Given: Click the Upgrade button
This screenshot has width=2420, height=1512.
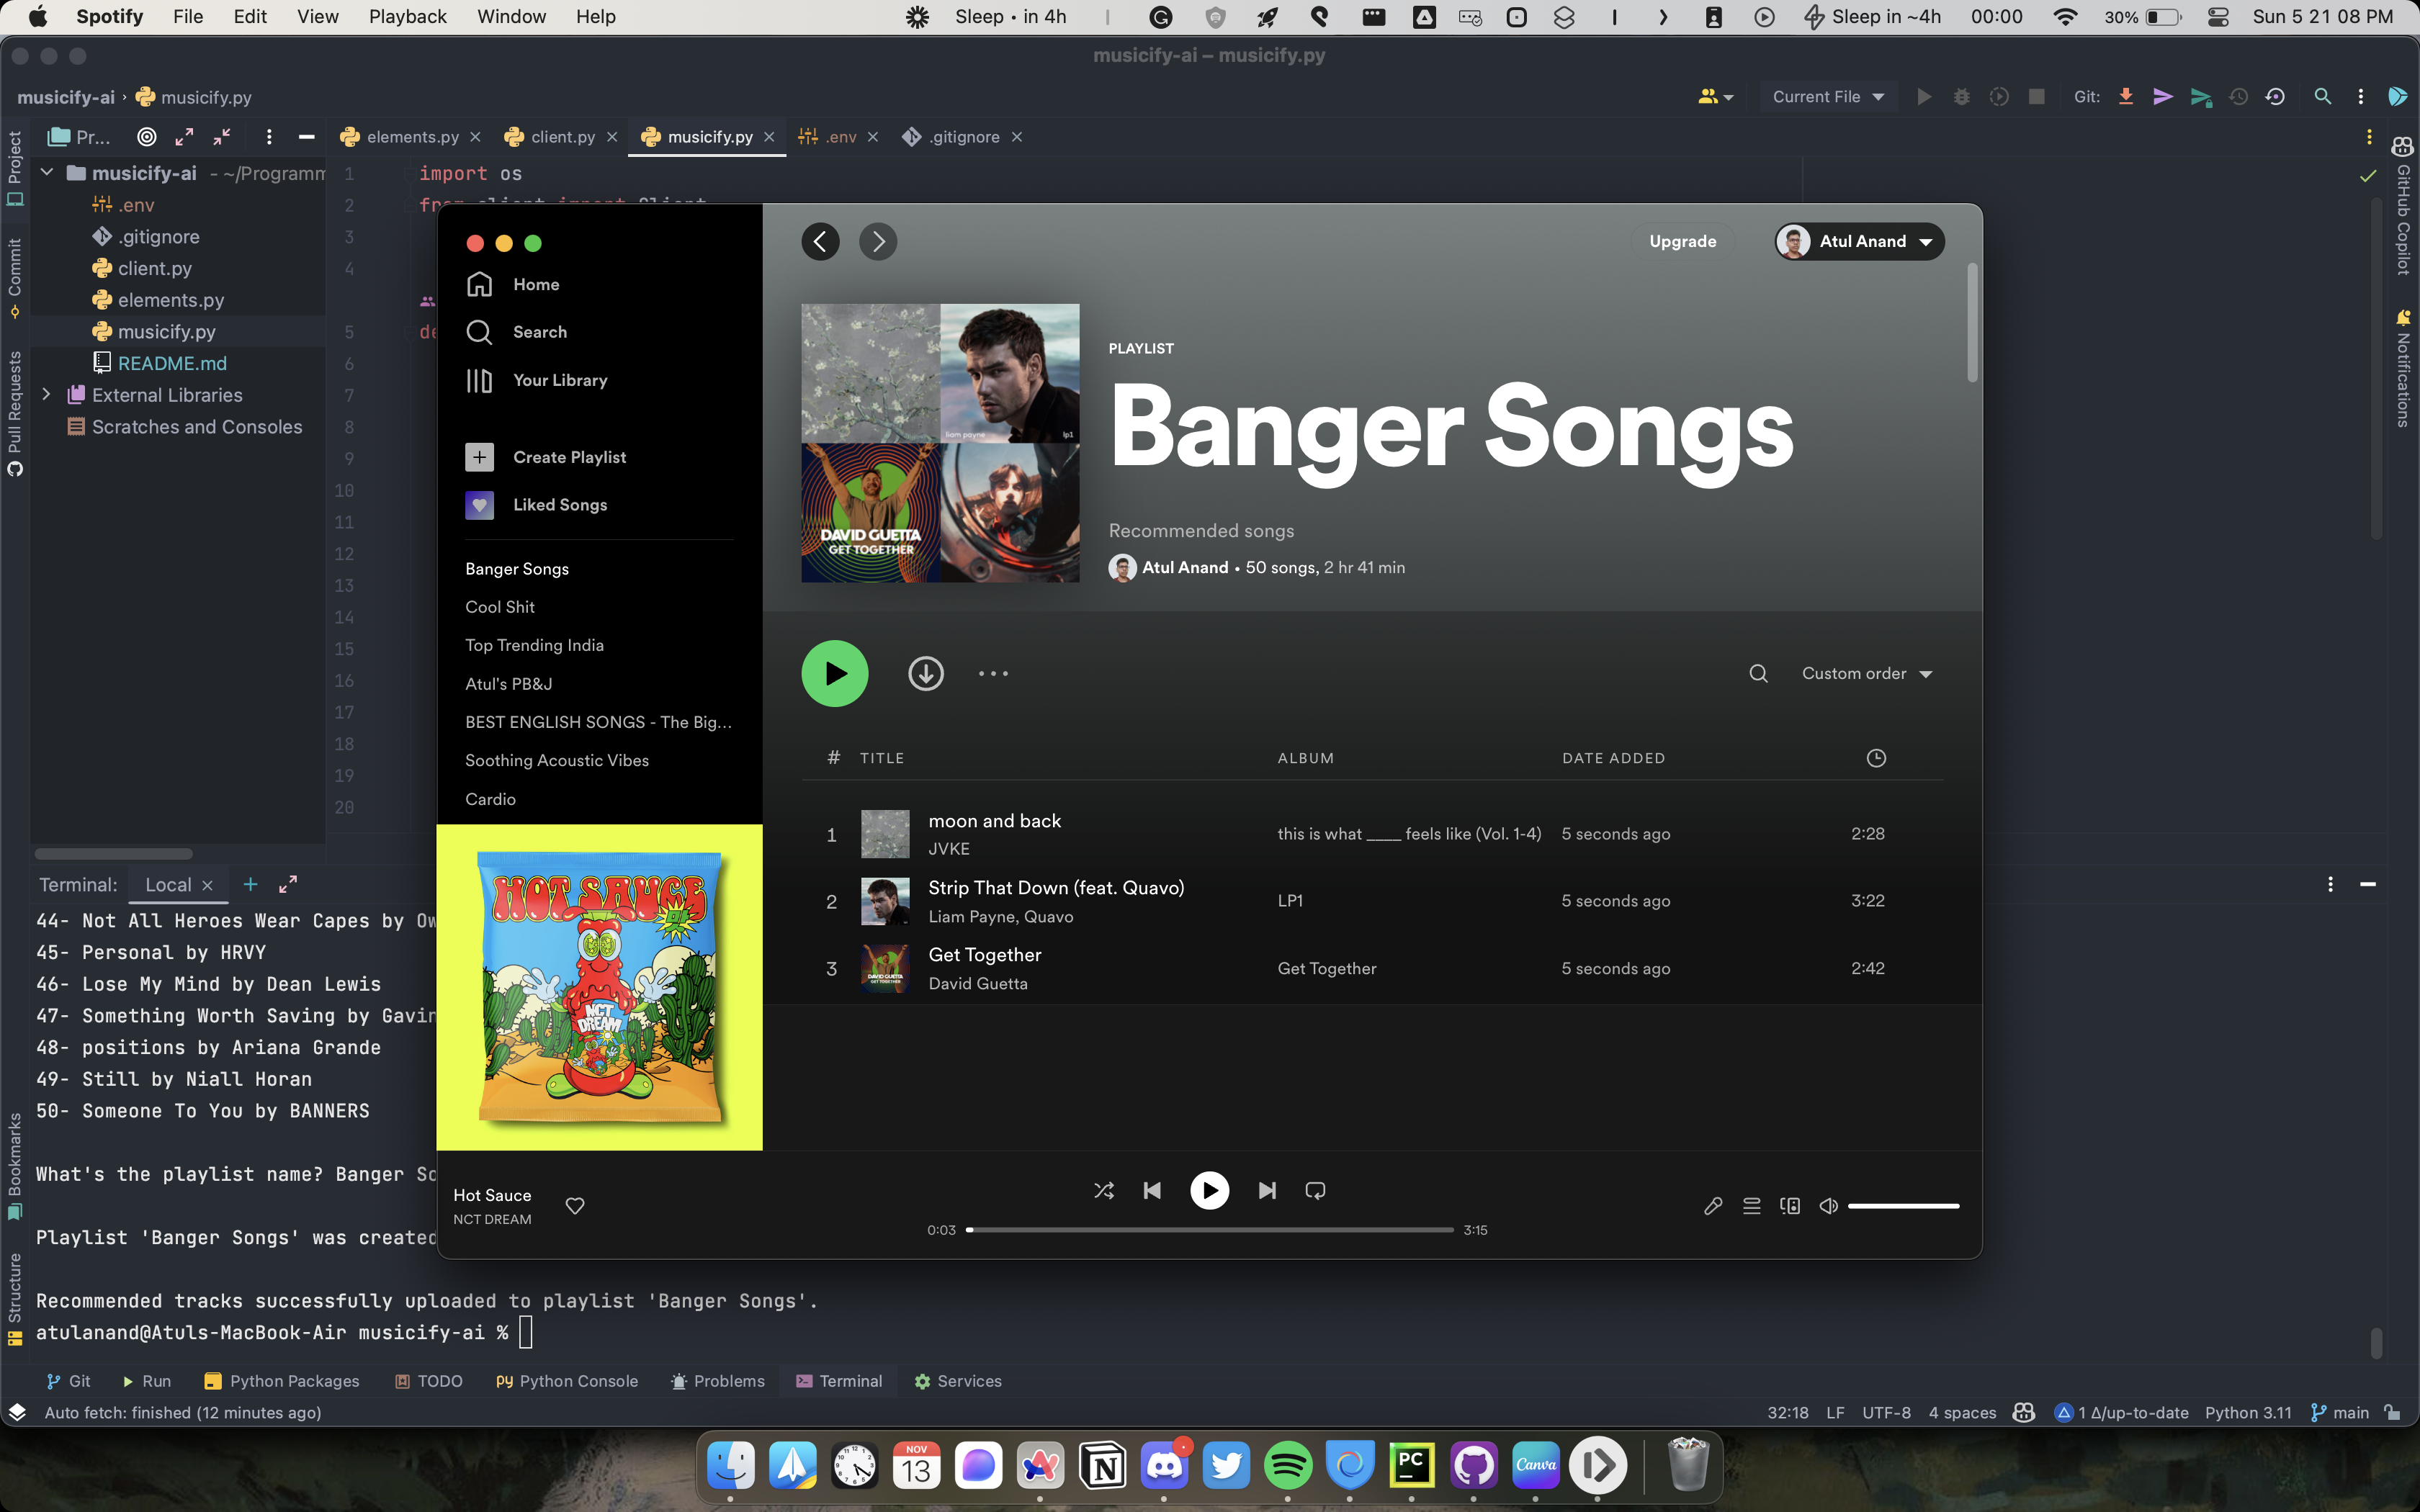Looking at the screenshot, I should (x=1682, y=241).
